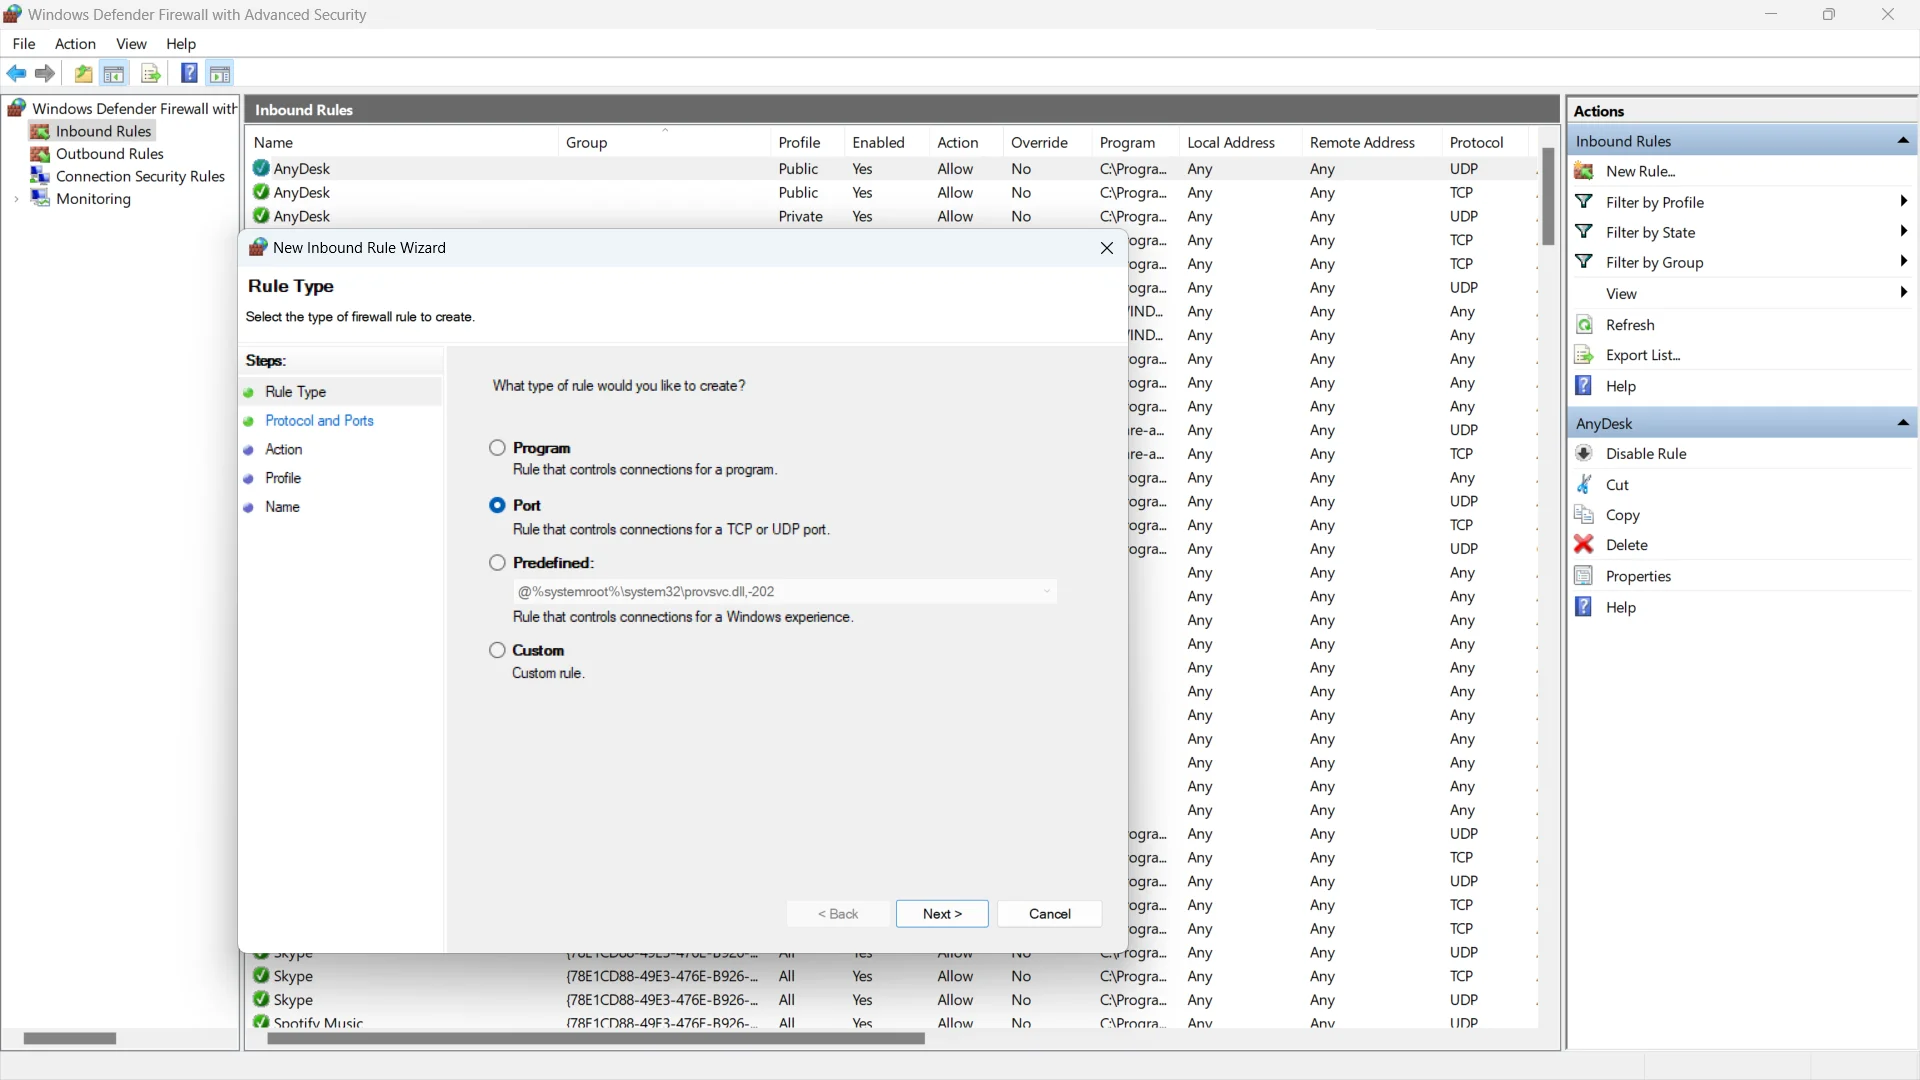The image size is (1920, 1080).
Task: Click the Cancel button in wizard
Action: [x=1050, y=914]
